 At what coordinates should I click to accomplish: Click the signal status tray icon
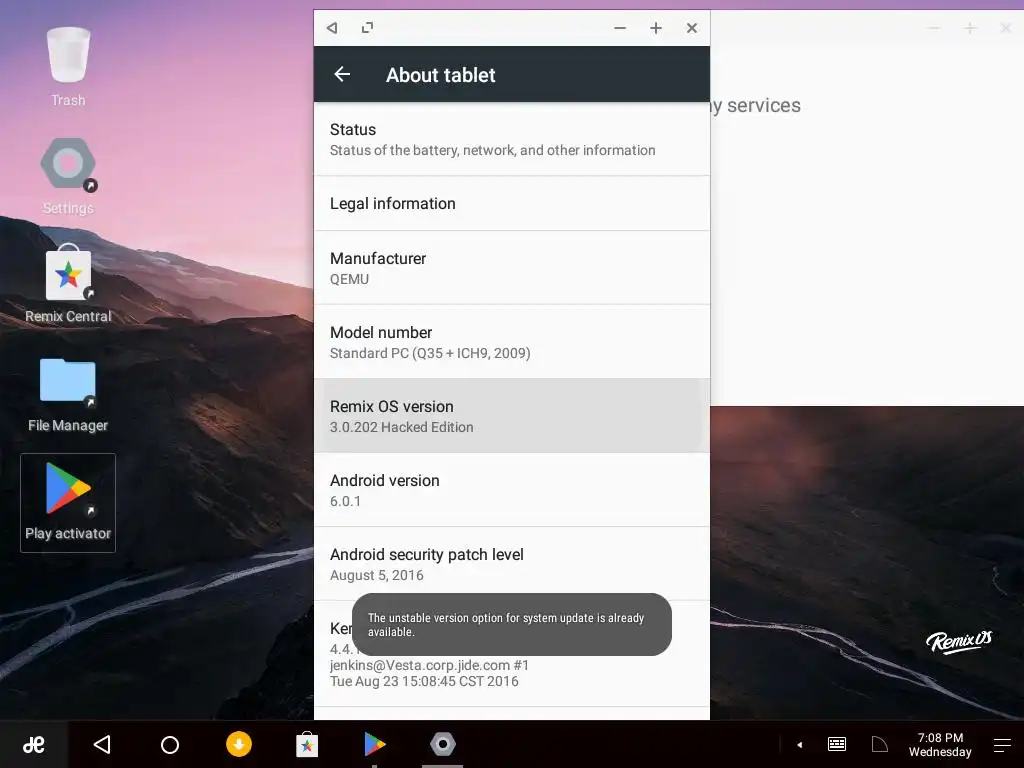tap(880, 744)
